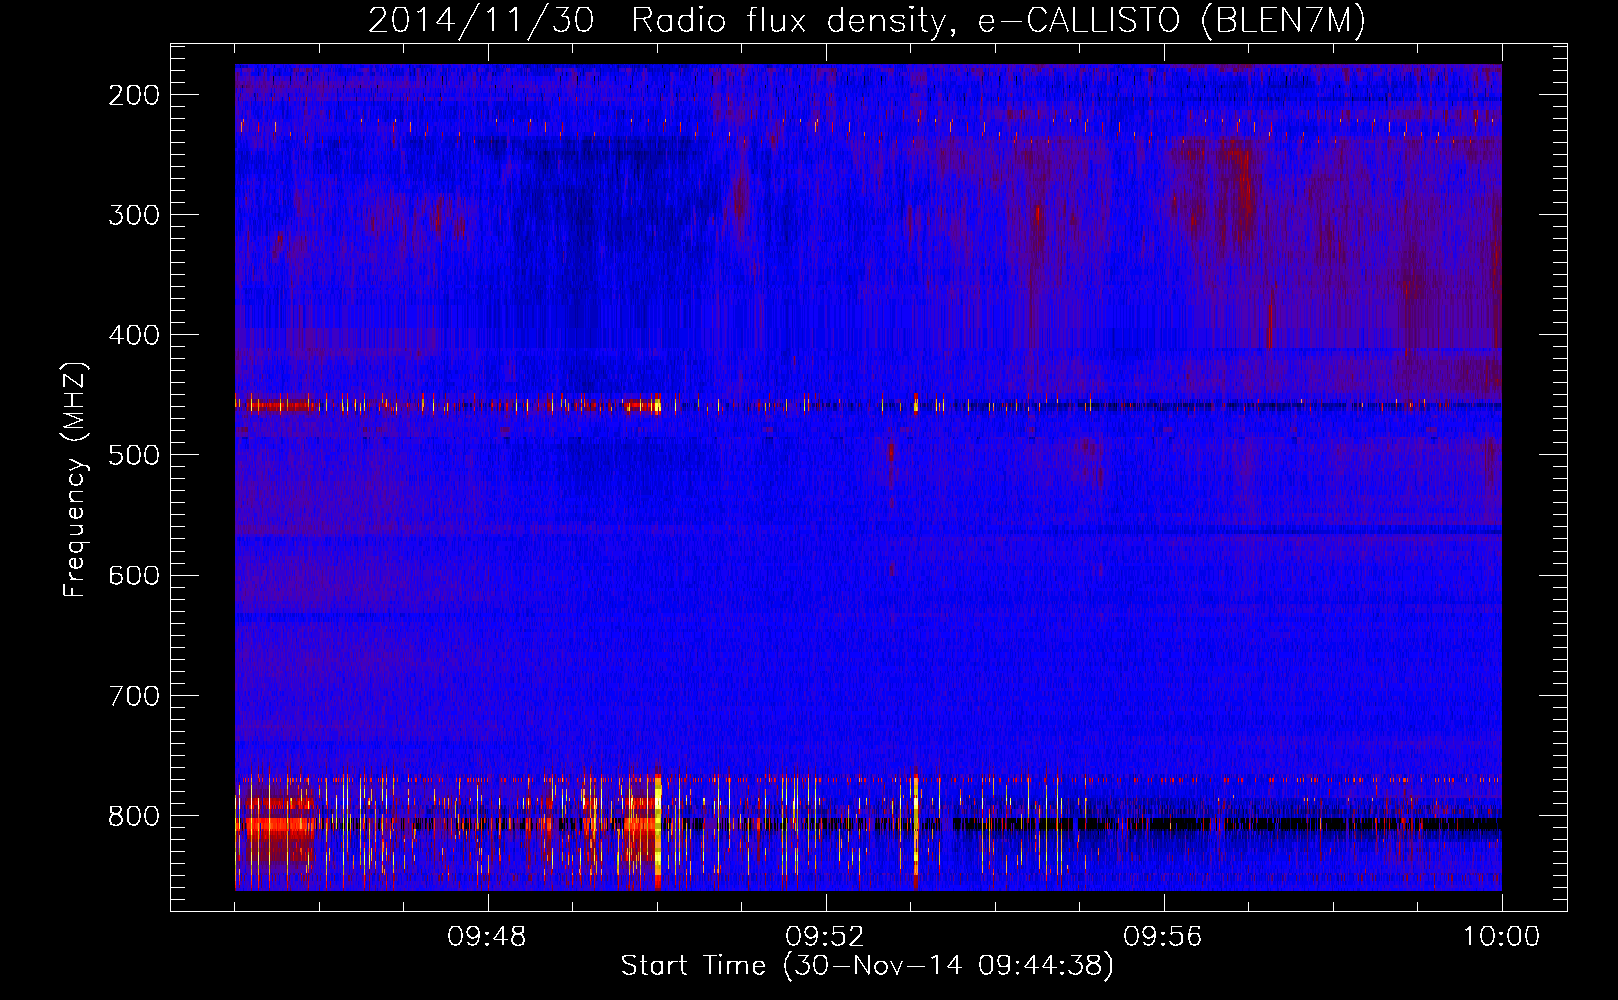
Task: Click the 600 frequency tick label
Action: (x=134, y=575)
